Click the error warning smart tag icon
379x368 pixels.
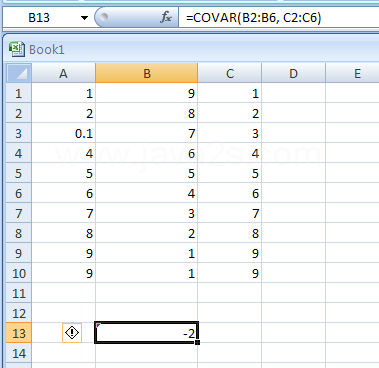pyautogui.click(x=72, y=333)
